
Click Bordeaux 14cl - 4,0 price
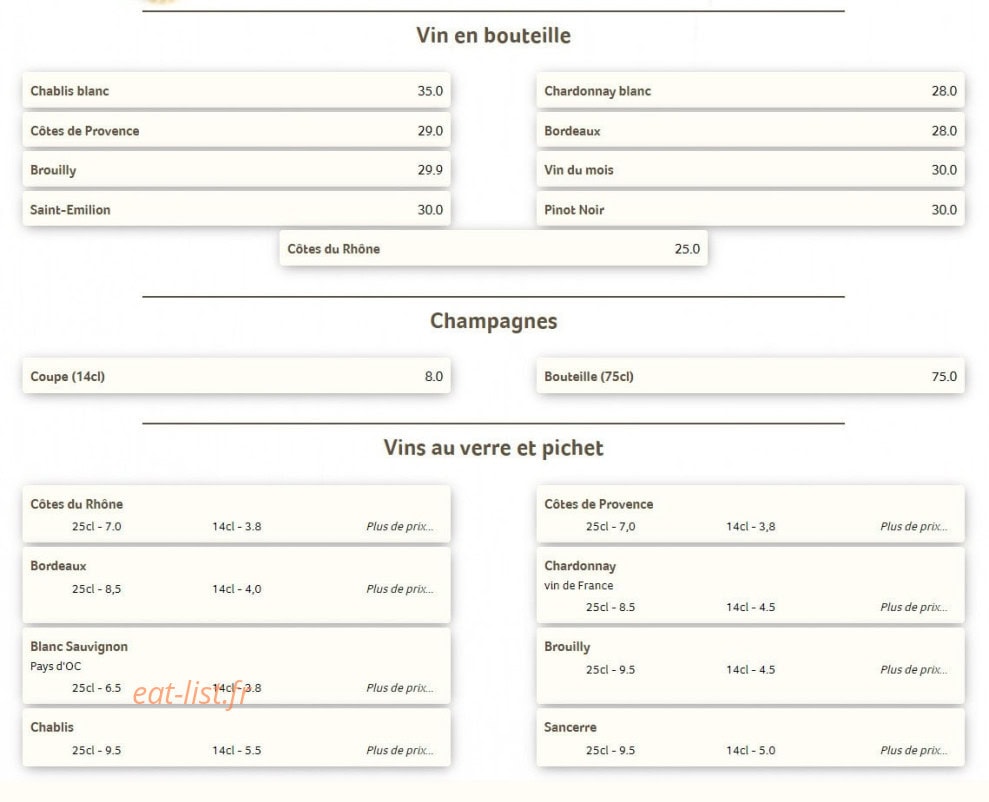click(x=237, y=589)
